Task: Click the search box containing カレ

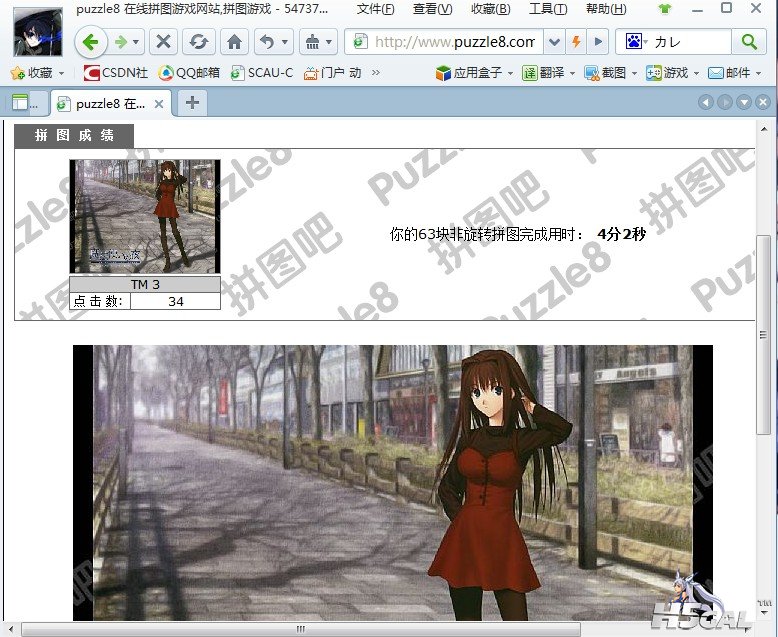Action: [692, 42]
